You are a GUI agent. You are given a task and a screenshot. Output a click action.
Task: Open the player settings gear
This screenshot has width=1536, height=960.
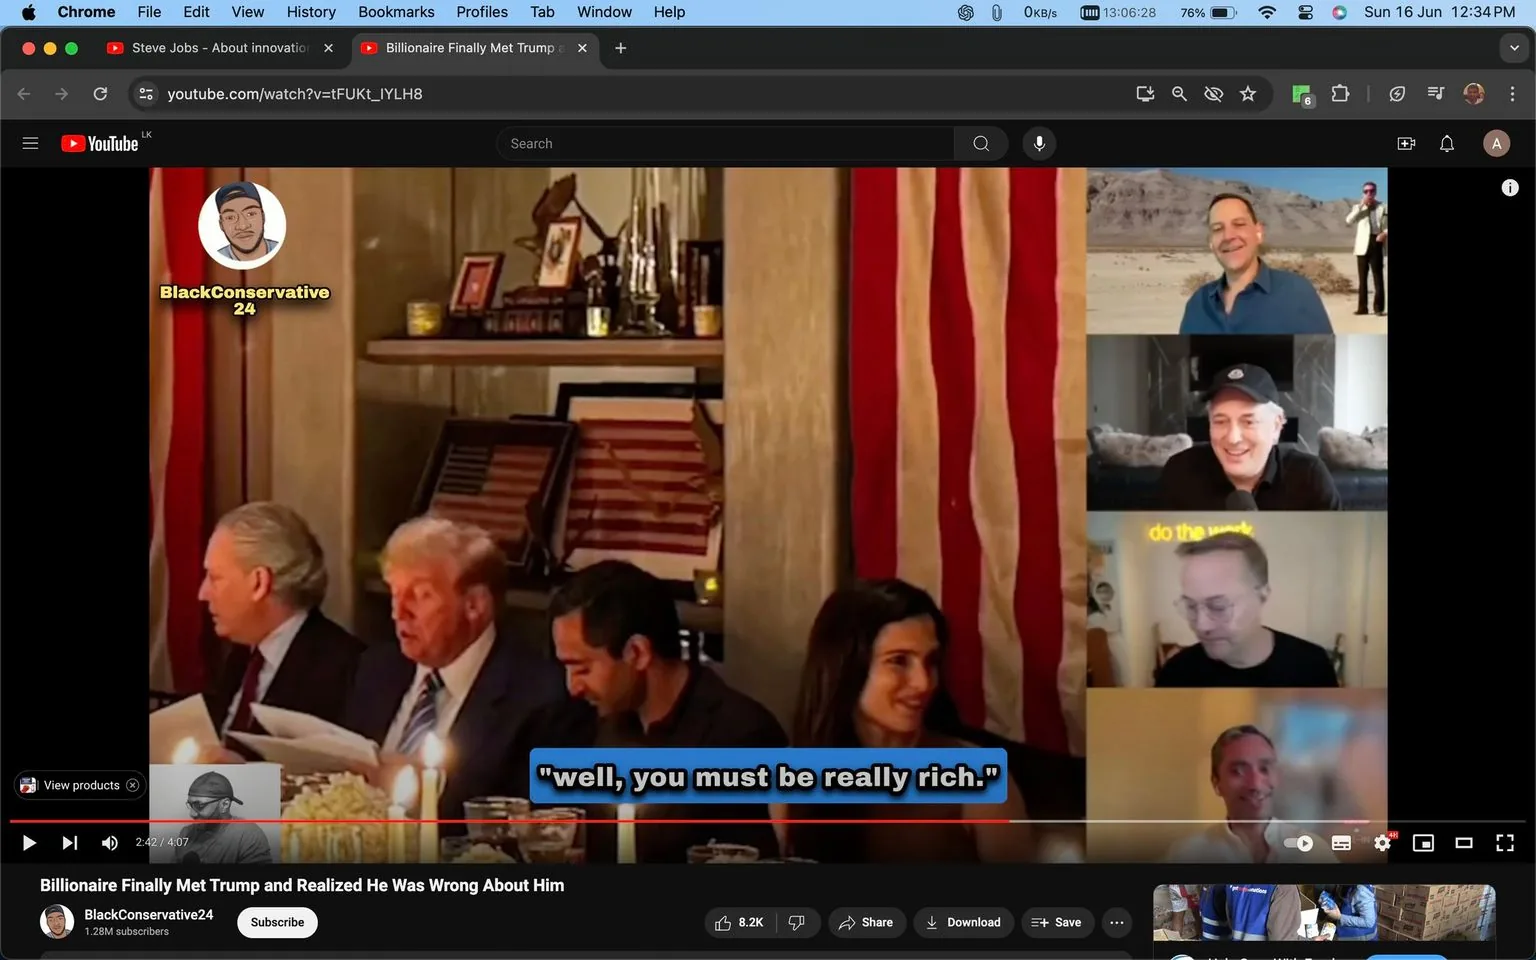[x=1382, y=843]
